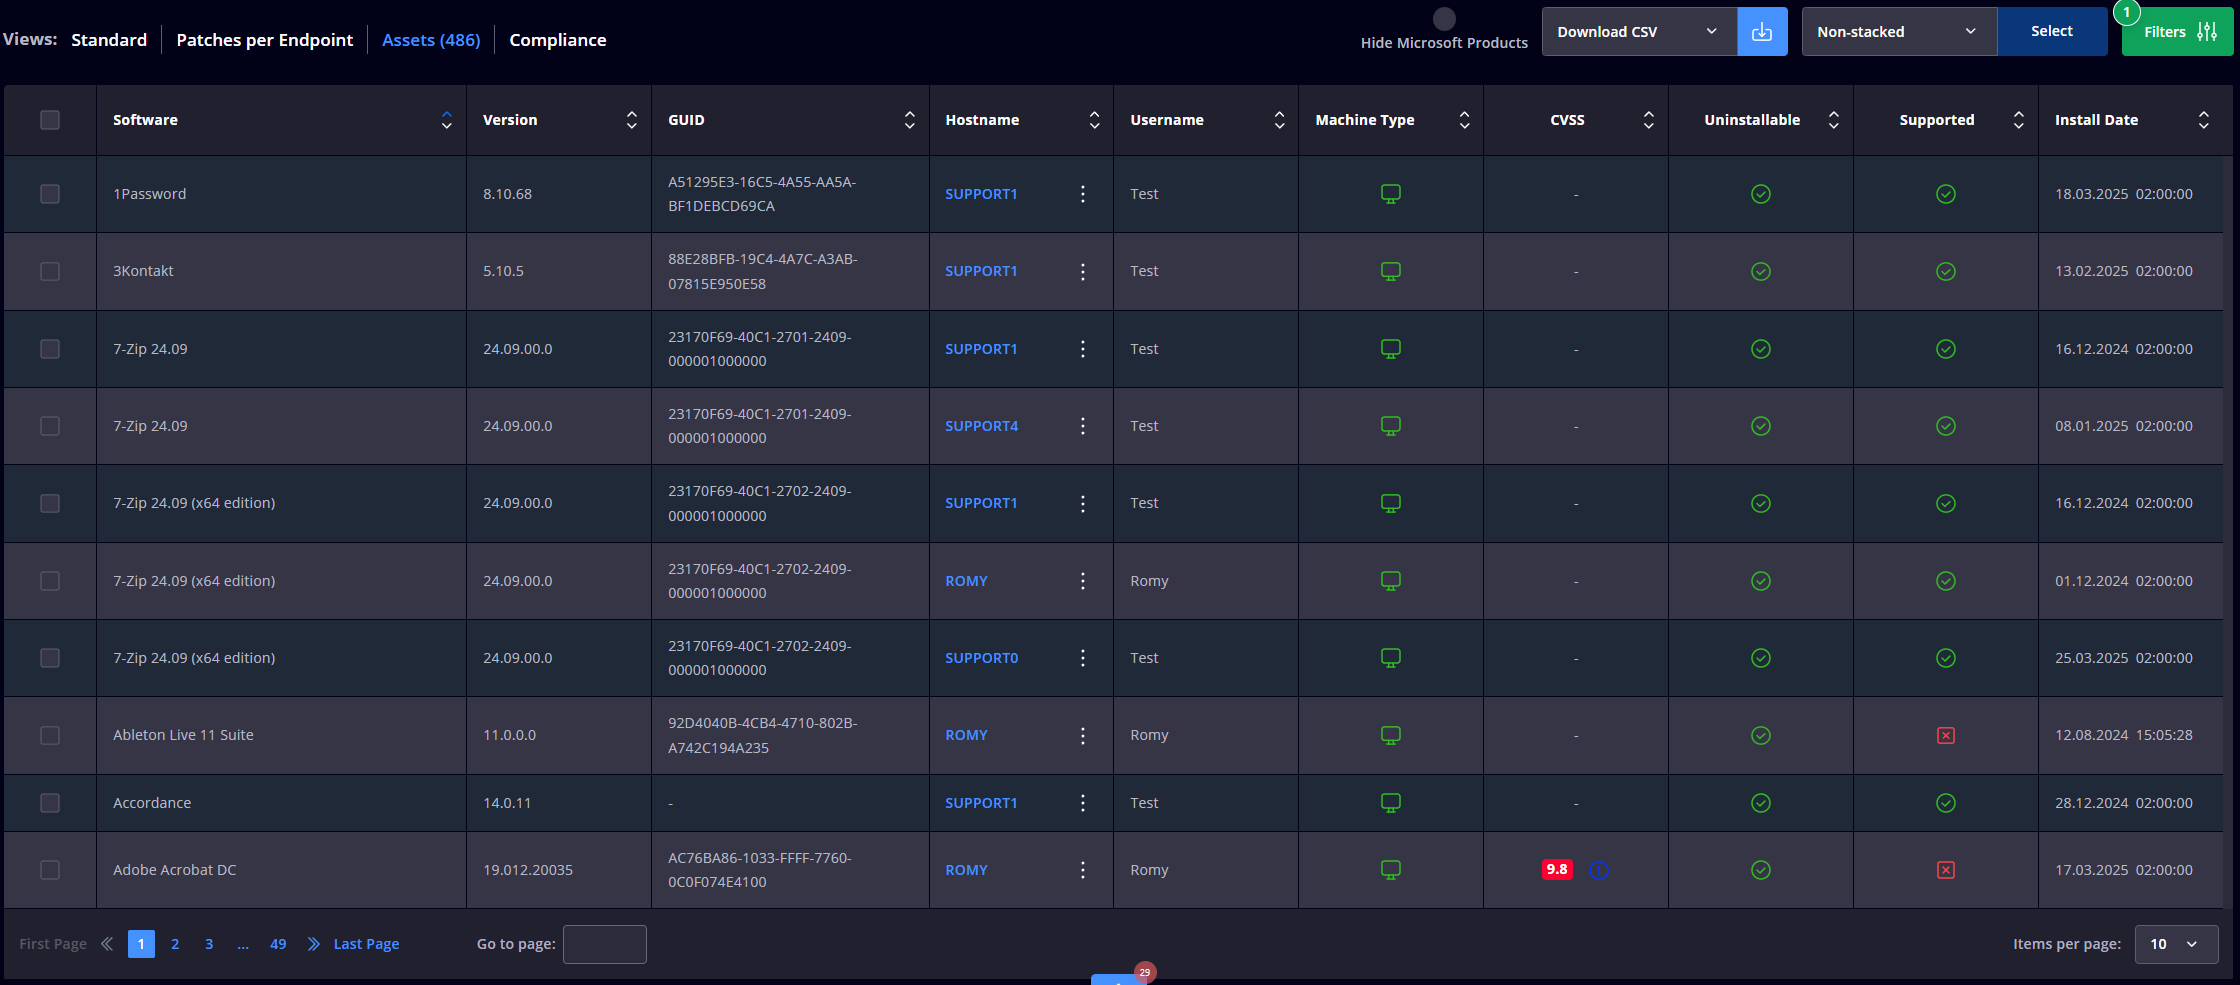This screenshot has width=2240, height=985.
Task: Sort by Machine Type column arrows
Action: pyautogui.click(x=1465, y=120)
